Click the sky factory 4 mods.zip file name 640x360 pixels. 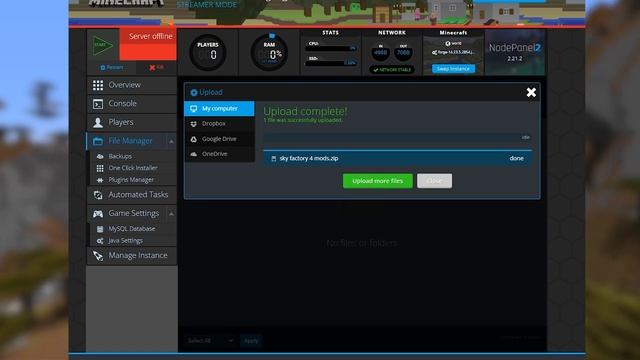309,158
